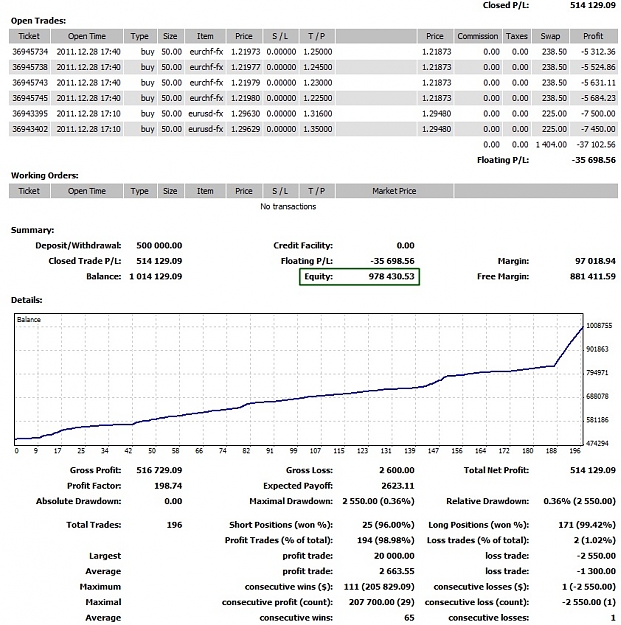The height and width of the screenshot is (625, 621).
Task: Click the Short Positions value 25 (96.00%)
Action: (388, 525)
